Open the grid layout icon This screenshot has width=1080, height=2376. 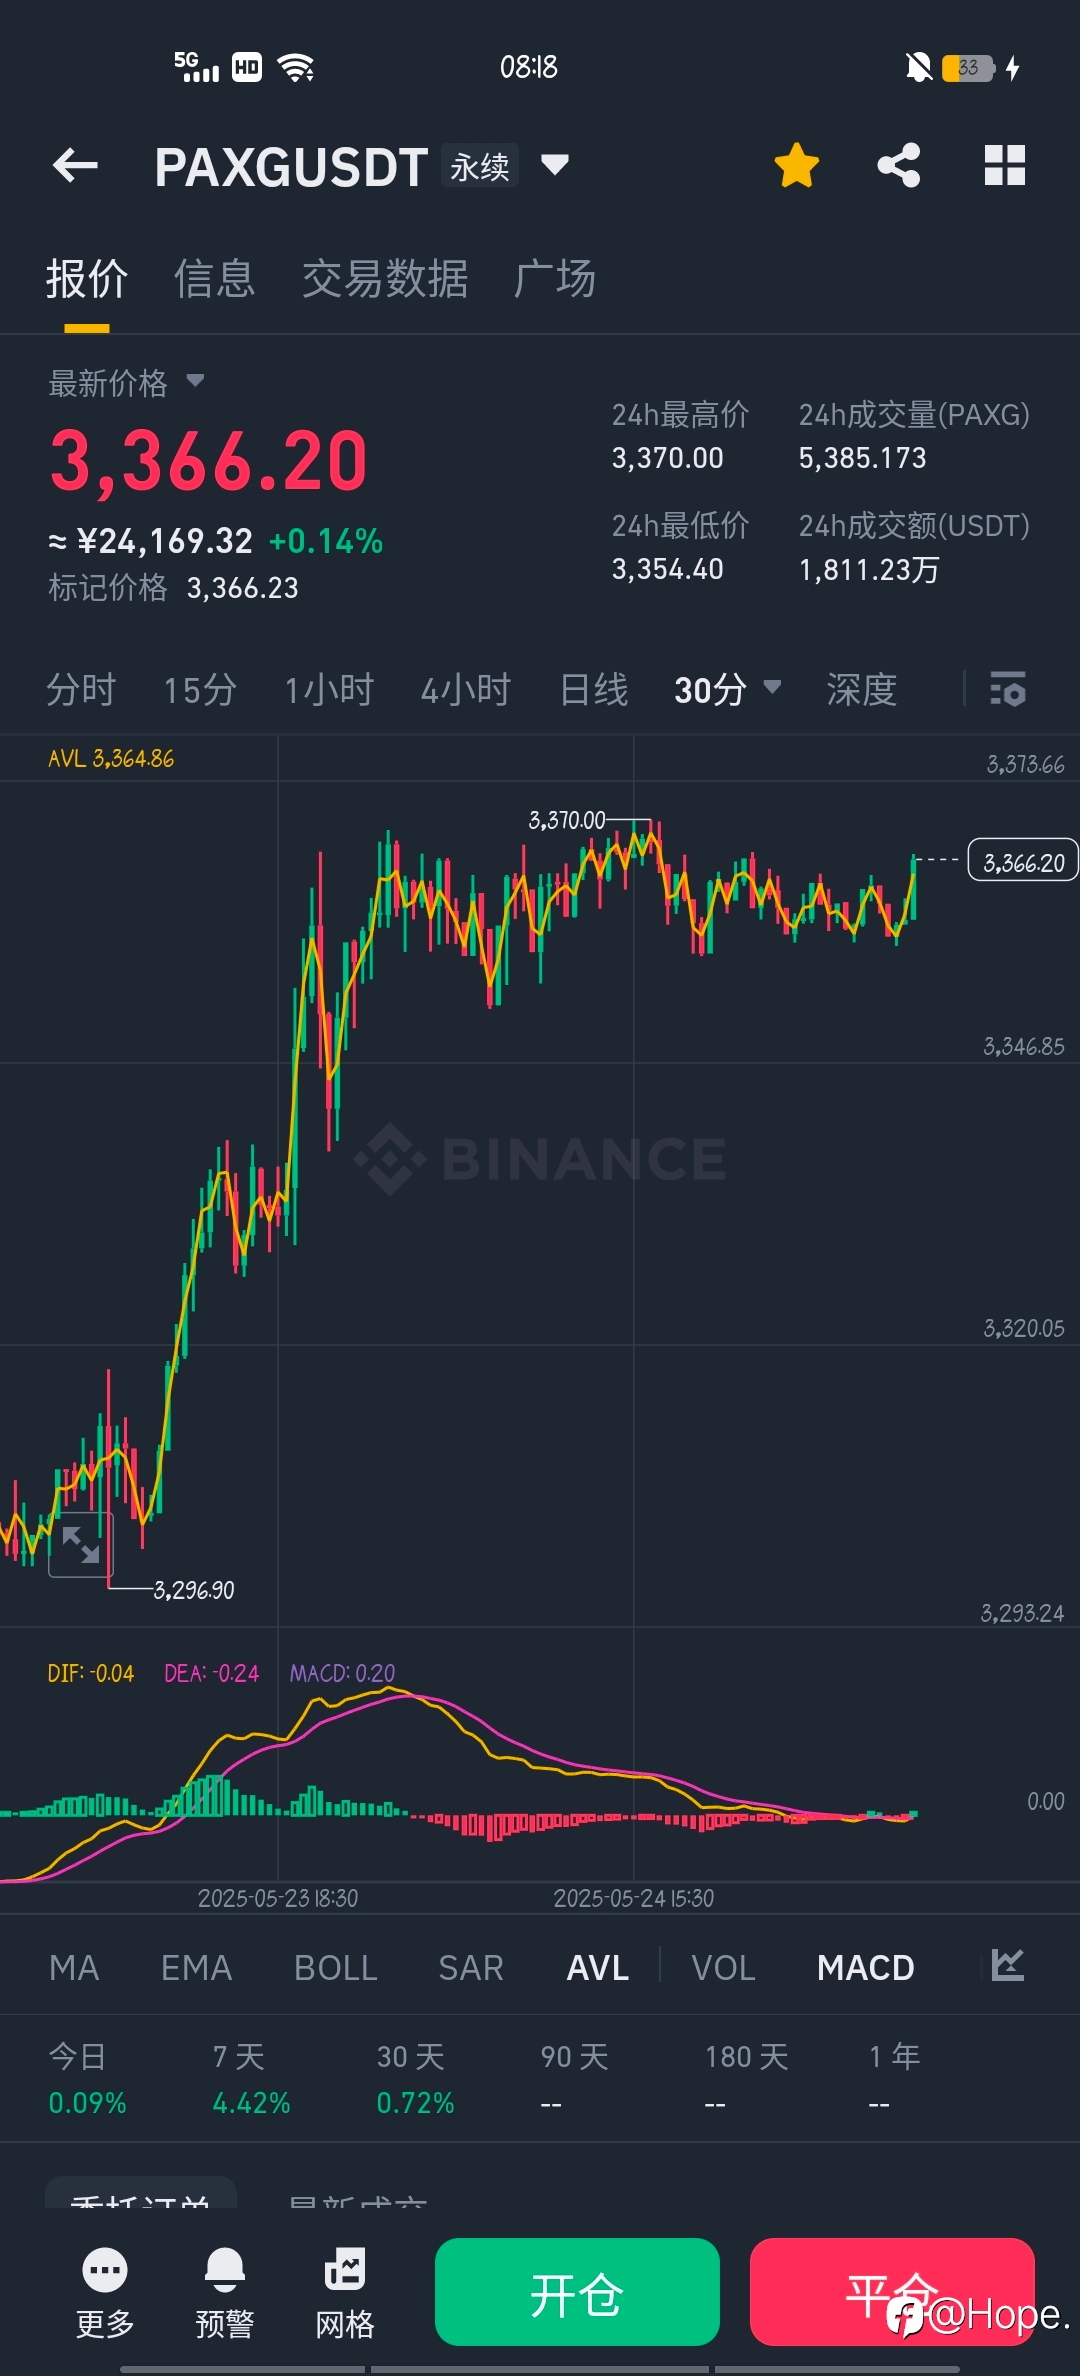pyautogui.click(x=1005, y=165)
